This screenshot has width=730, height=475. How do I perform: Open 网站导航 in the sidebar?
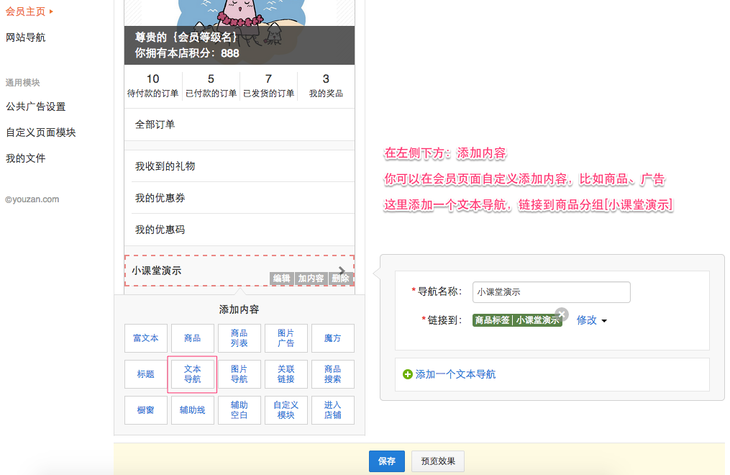(25, 37)
